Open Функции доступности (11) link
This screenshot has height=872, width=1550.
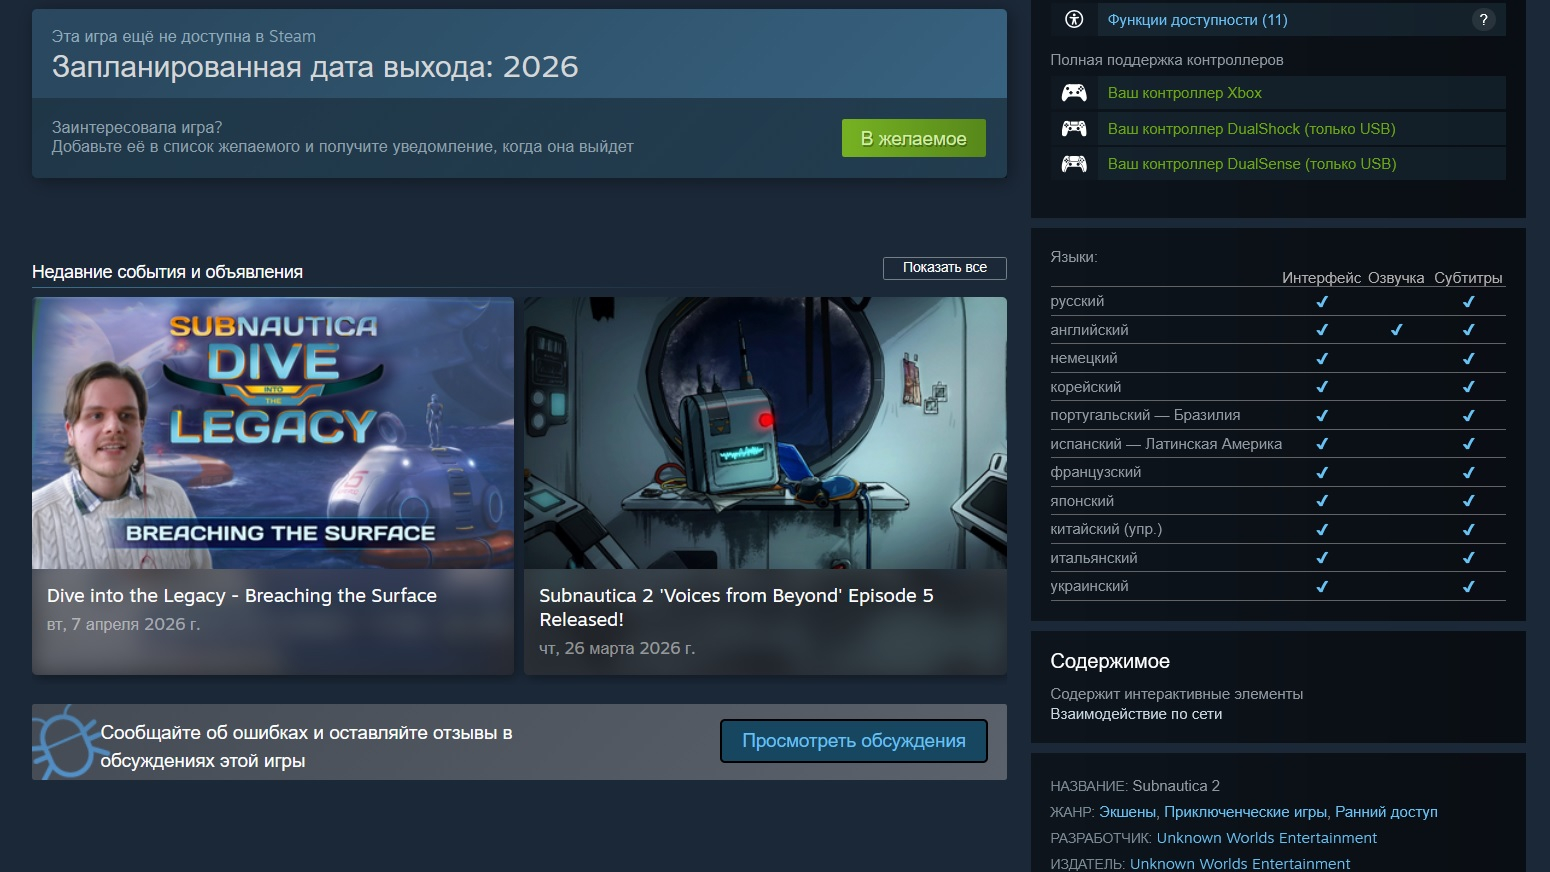[x=1197, y=20]
